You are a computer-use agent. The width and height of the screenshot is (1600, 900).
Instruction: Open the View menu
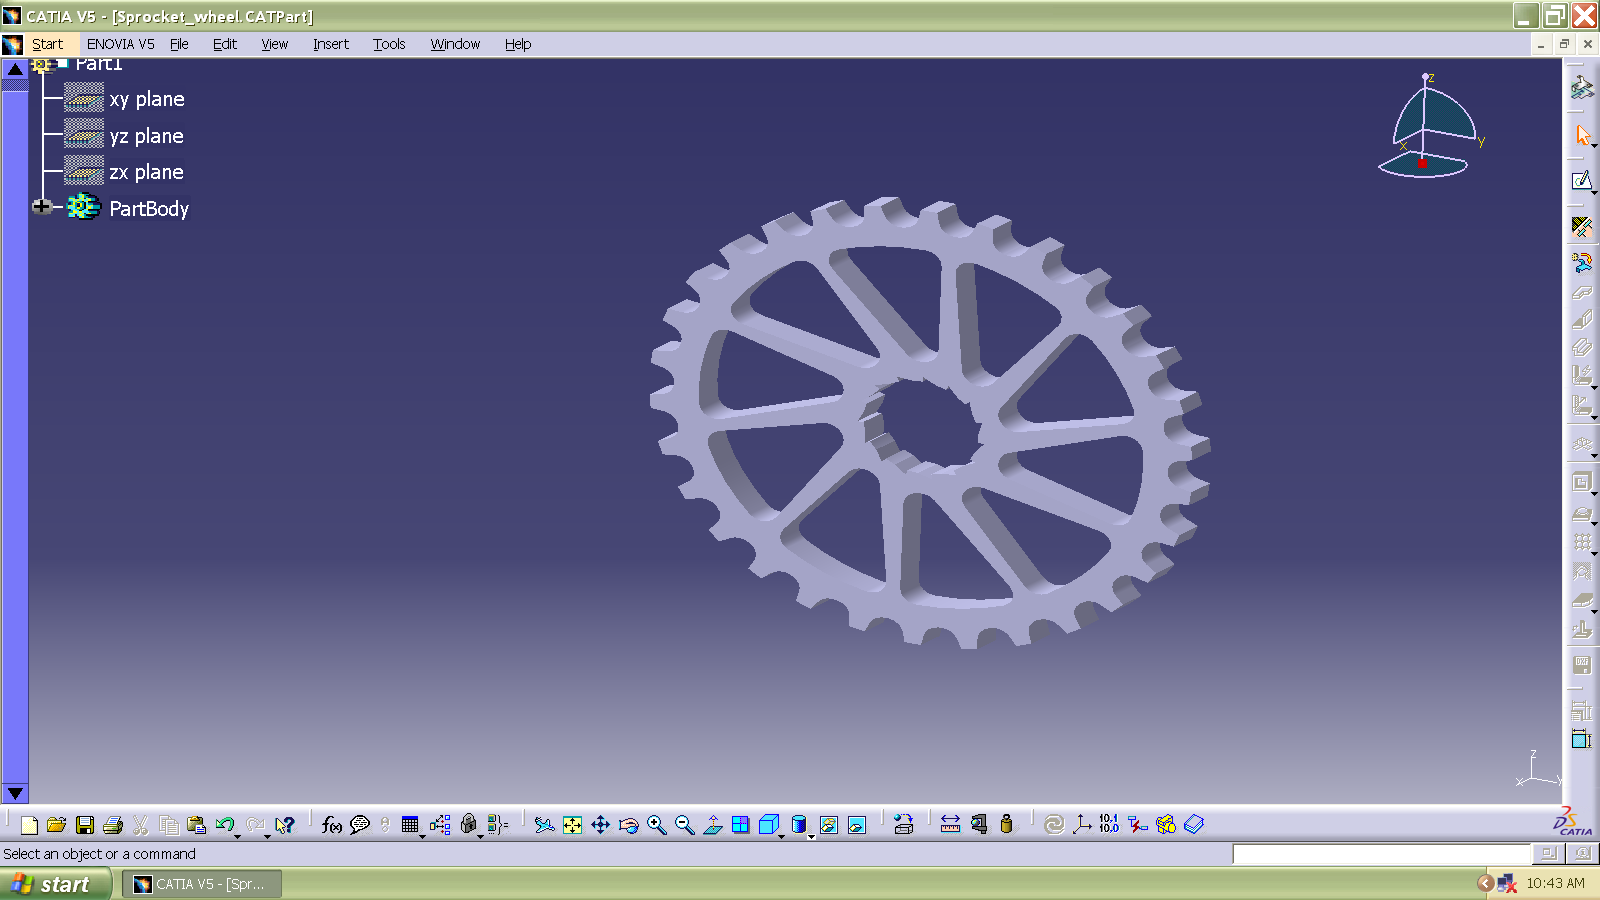[x=275, y=44]
